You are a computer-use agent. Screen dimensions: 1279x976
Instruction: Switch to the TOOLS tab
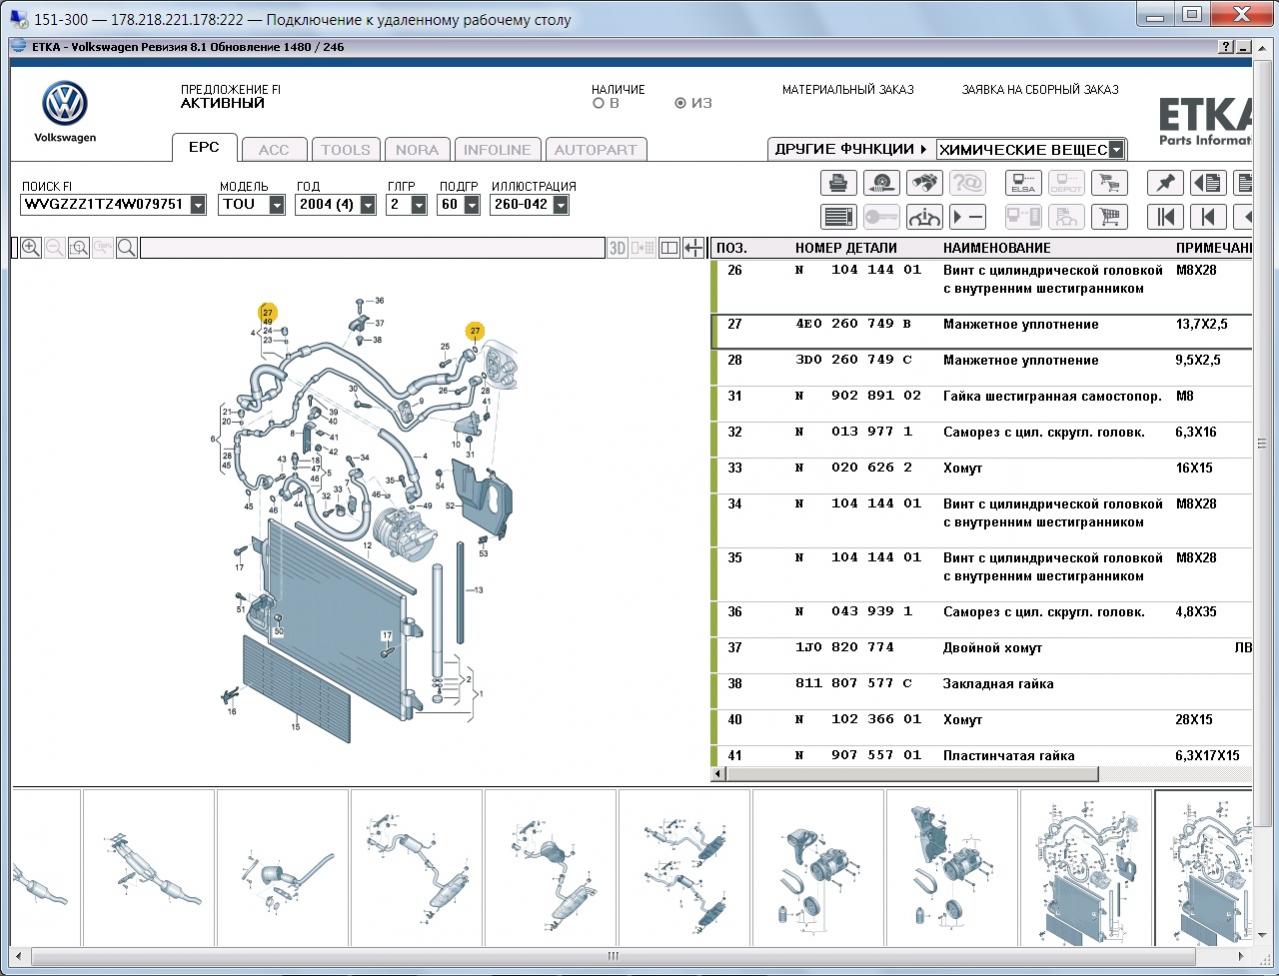click(x=346, y=149)
